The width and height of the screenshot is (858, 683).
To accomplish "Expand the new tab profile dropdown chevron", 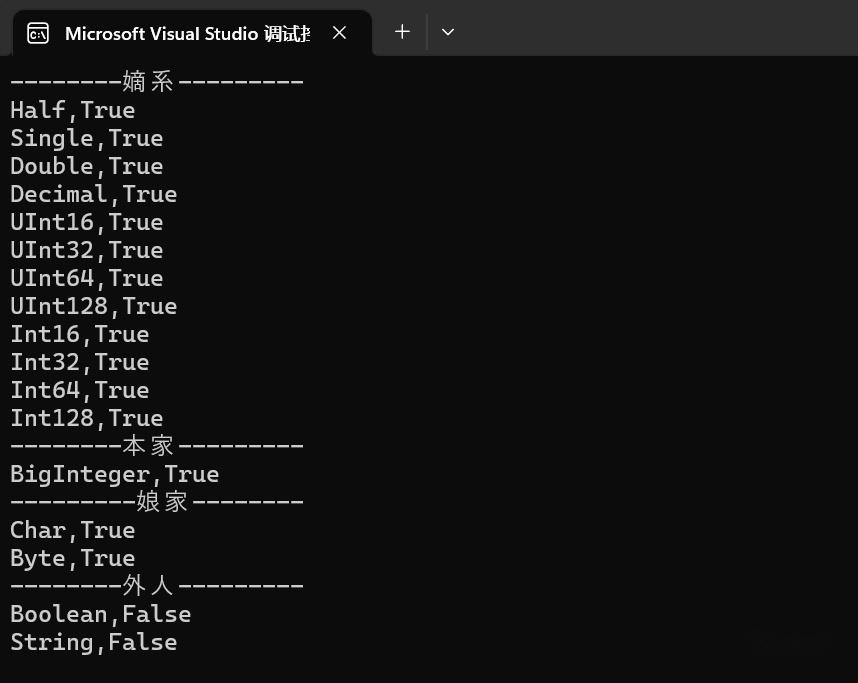I will click(x=448, y=32).
